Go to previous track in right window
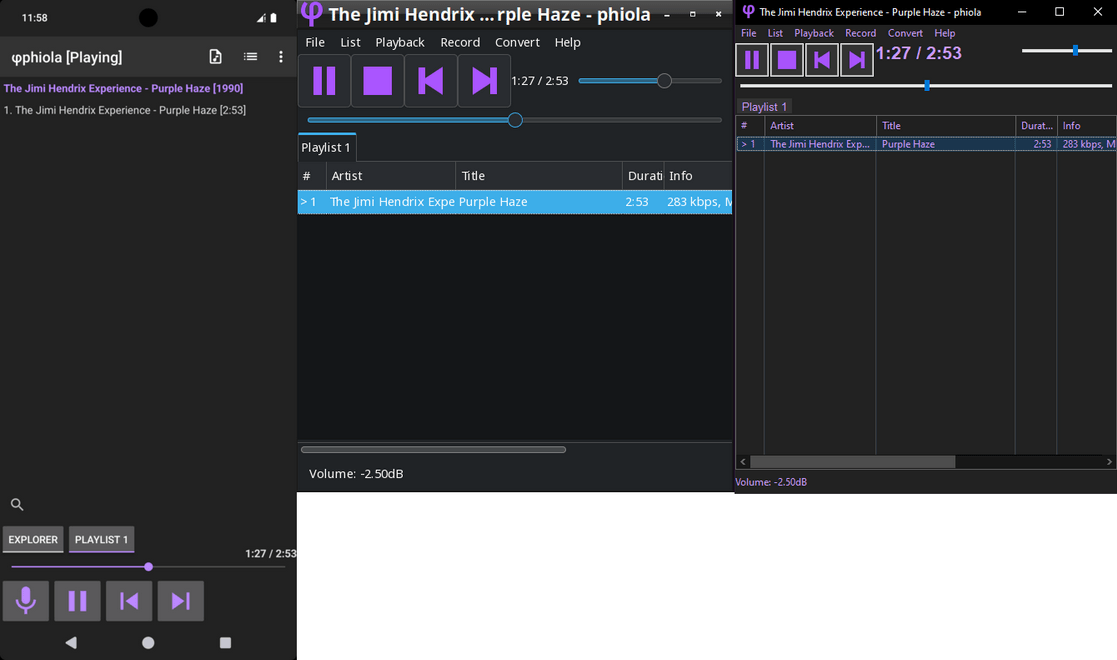1117x660 pixels. pos(821,60)
